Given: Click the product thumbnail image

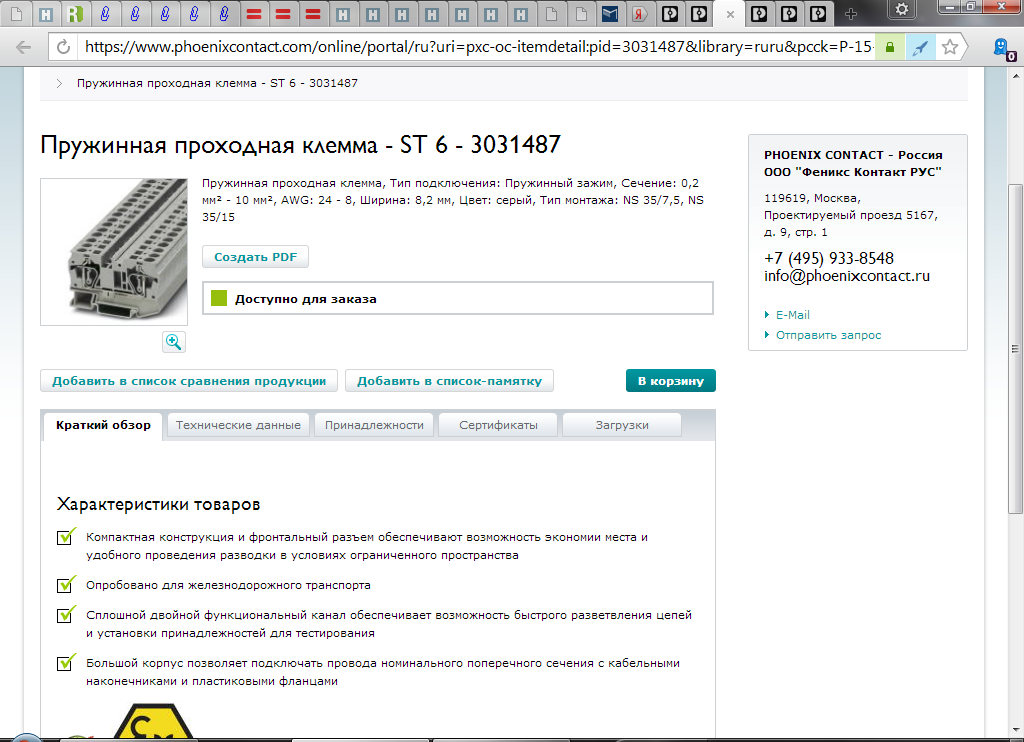Looking at the screenshot, I should pos(114,251).
